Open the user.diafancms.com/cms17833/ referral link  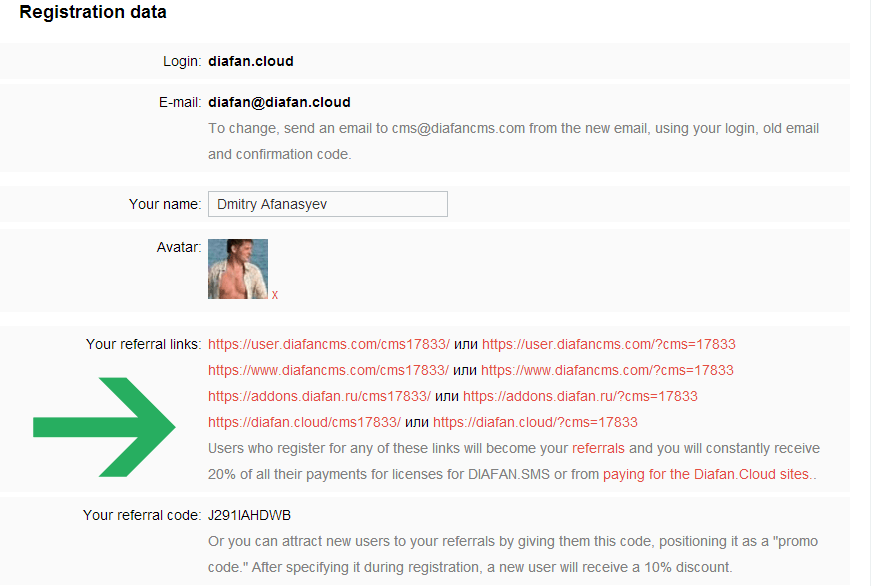(x=329, y=344)
